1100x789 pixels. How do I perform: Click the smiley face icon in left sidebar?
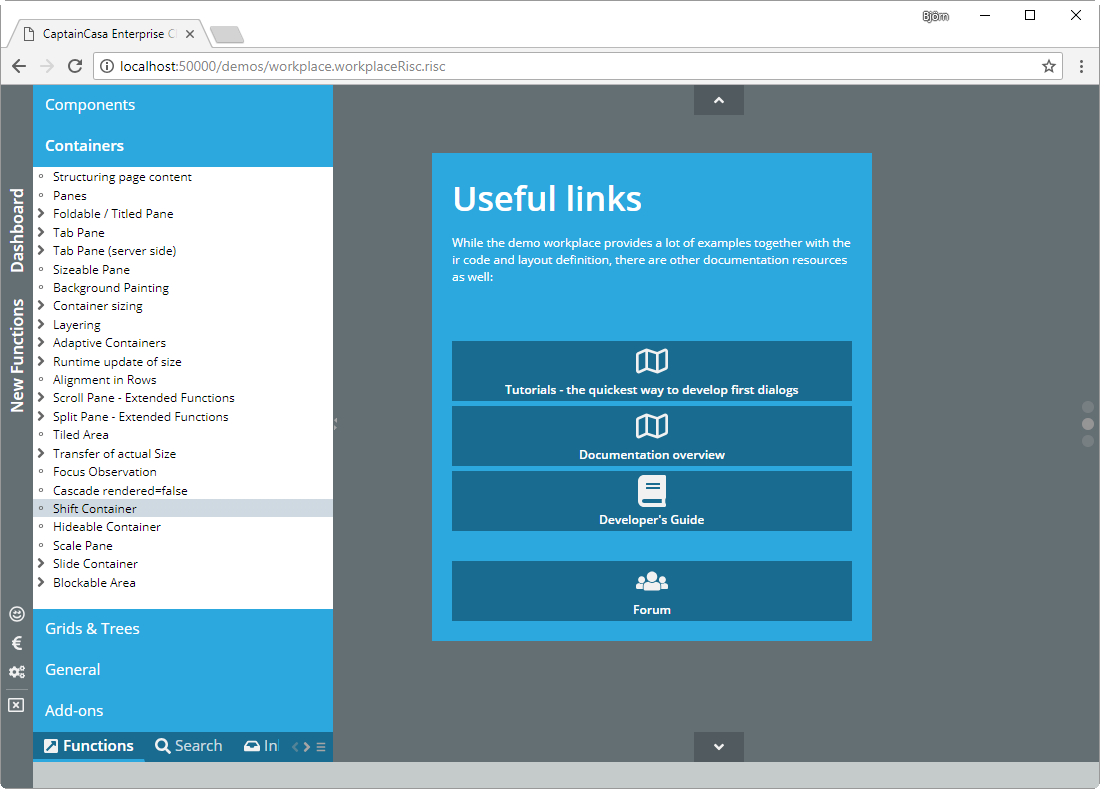[16, 614]
